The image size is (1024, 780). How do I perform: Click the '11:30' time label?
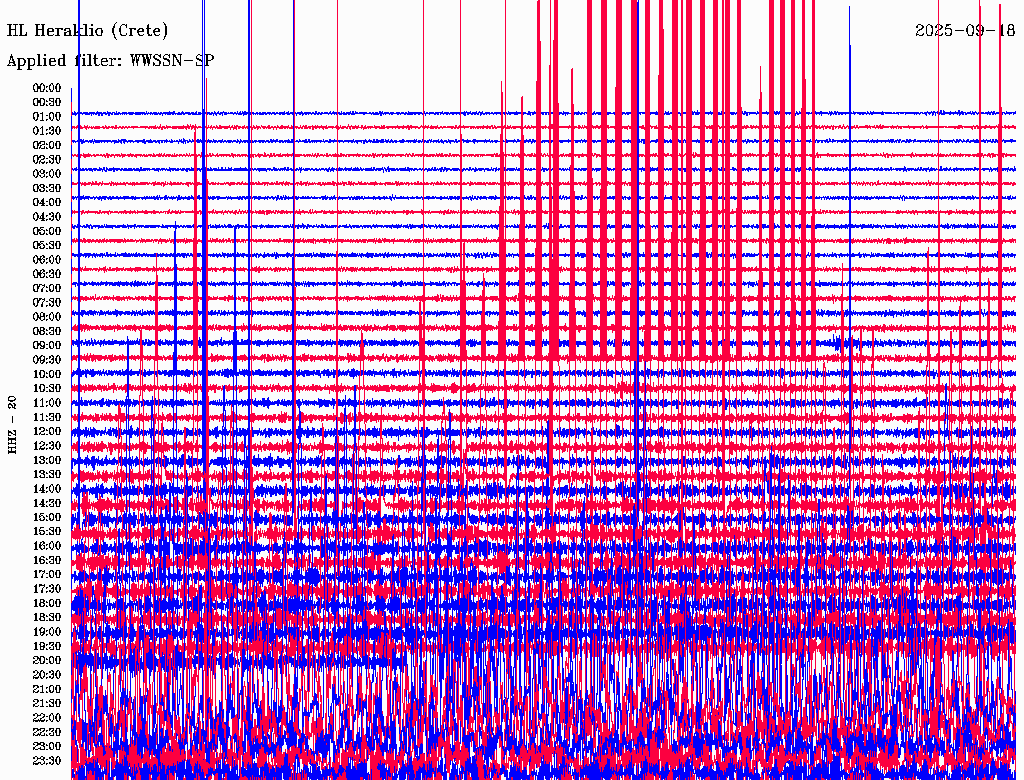tap(47, 417)
